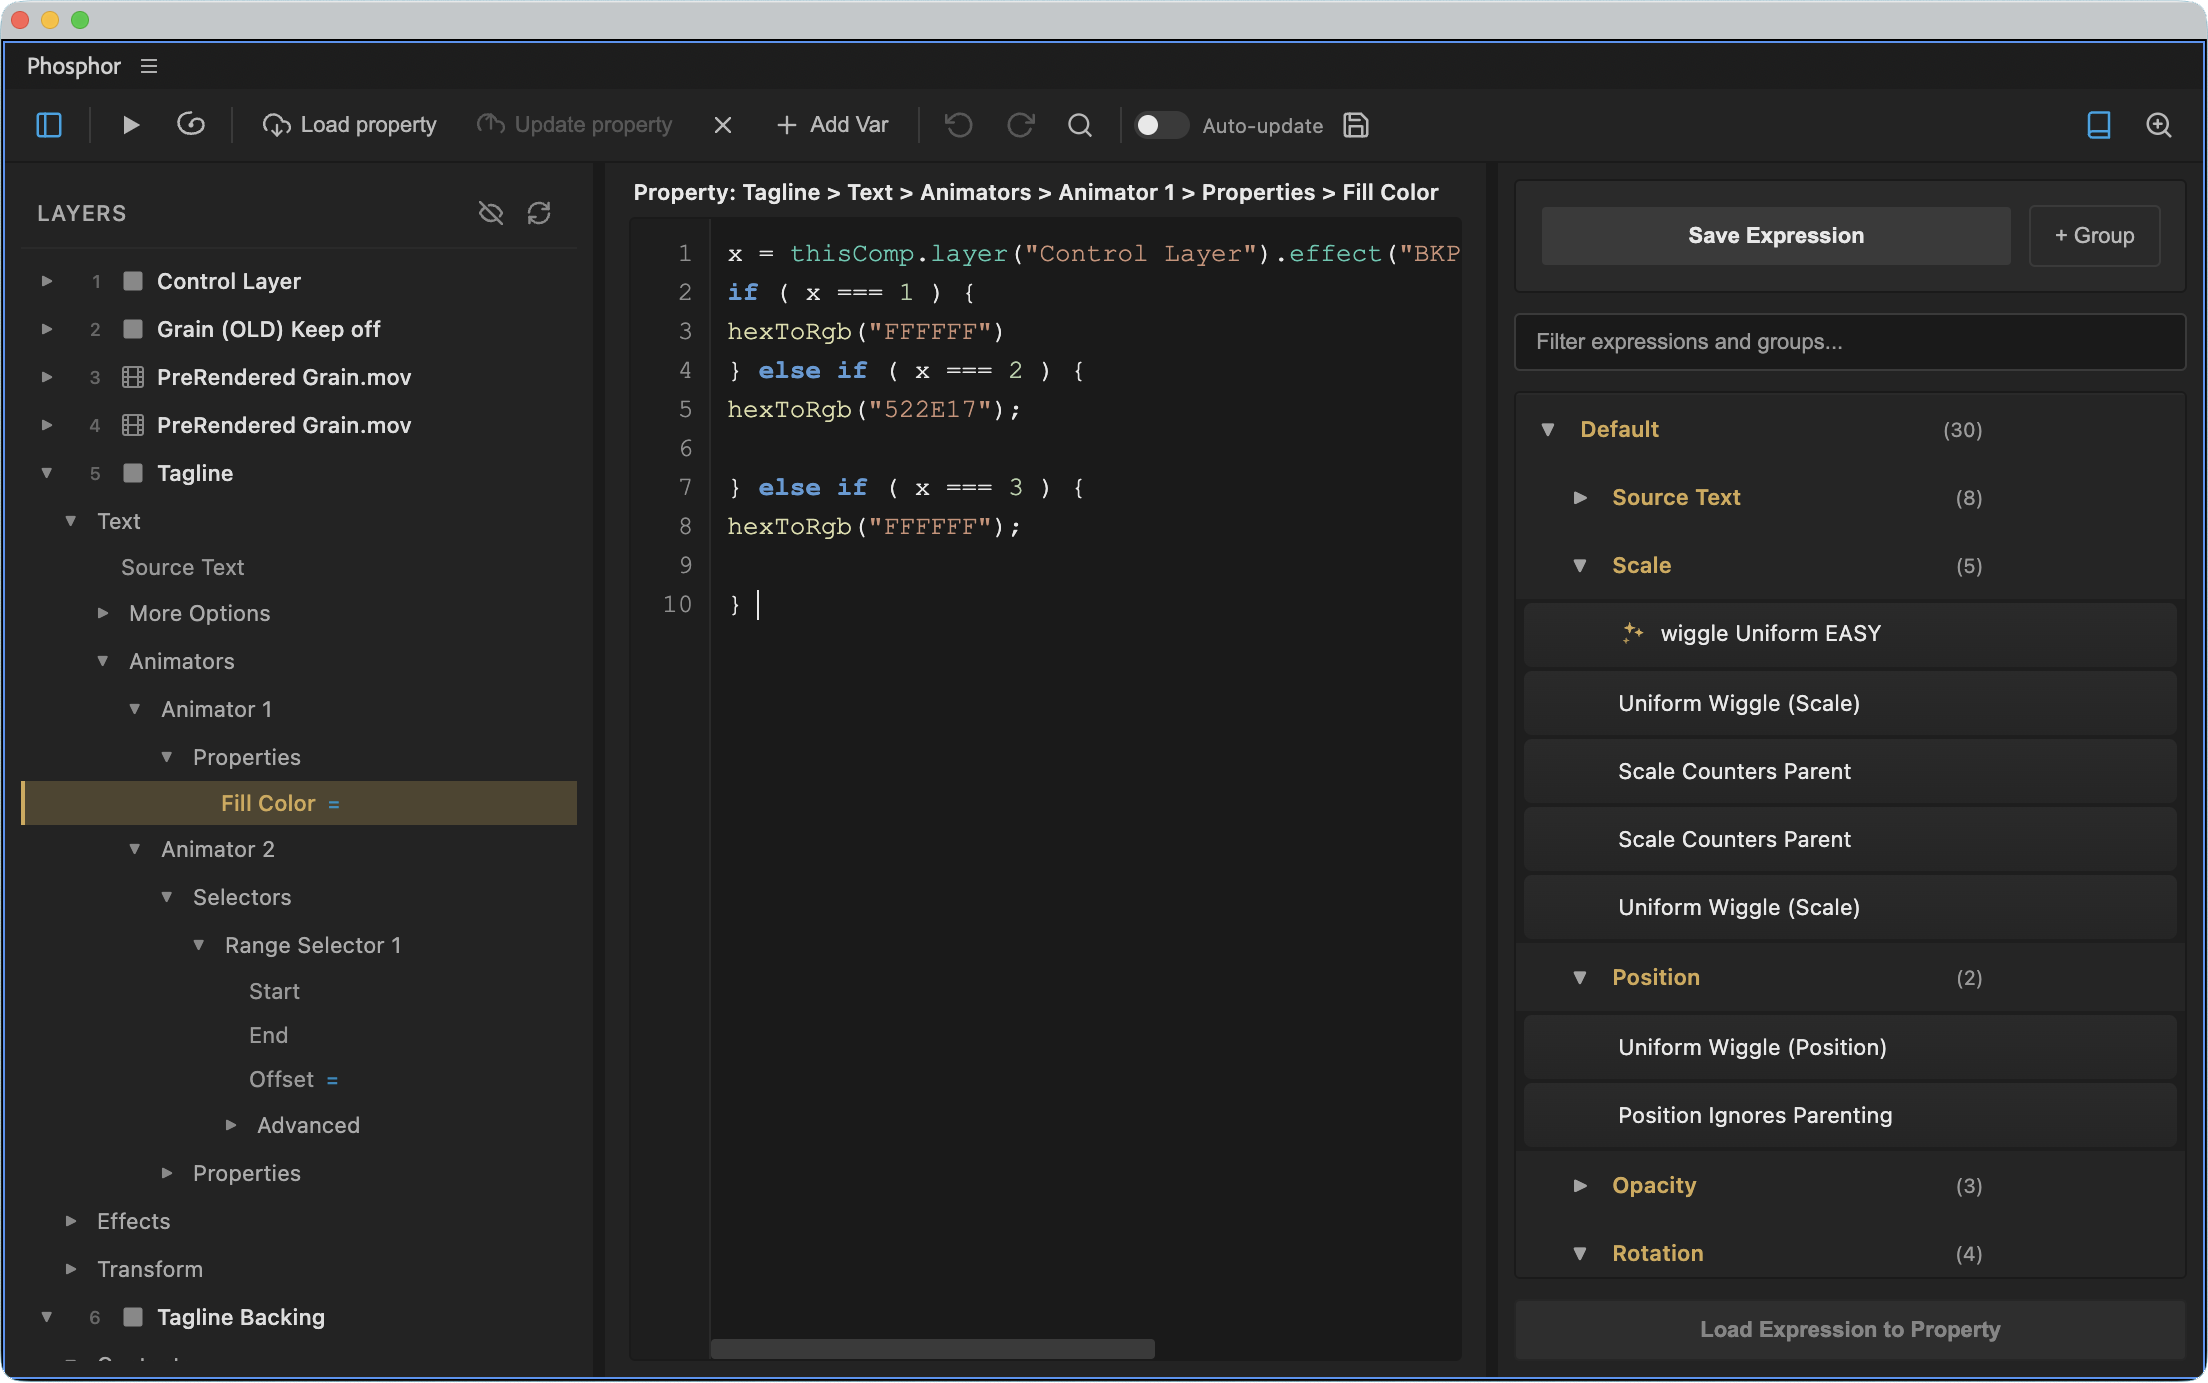Expand More Options
Viewport: 2208px width, 1383px height.
pyautogui.click(x=102, y=613)
